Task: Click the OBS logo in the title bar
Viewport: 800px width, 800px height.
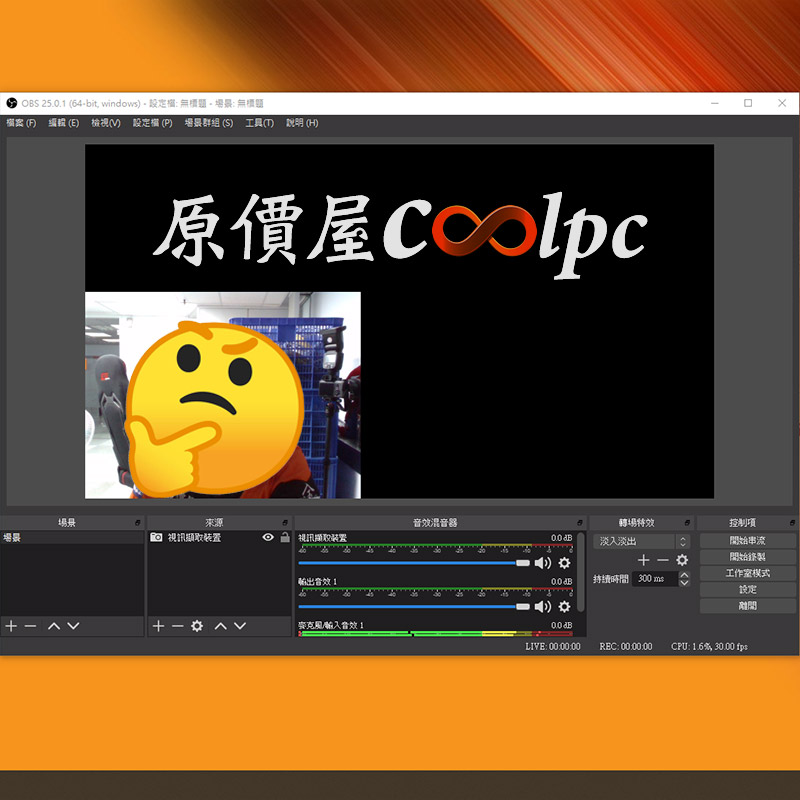Action: click(x=12, y=103)
